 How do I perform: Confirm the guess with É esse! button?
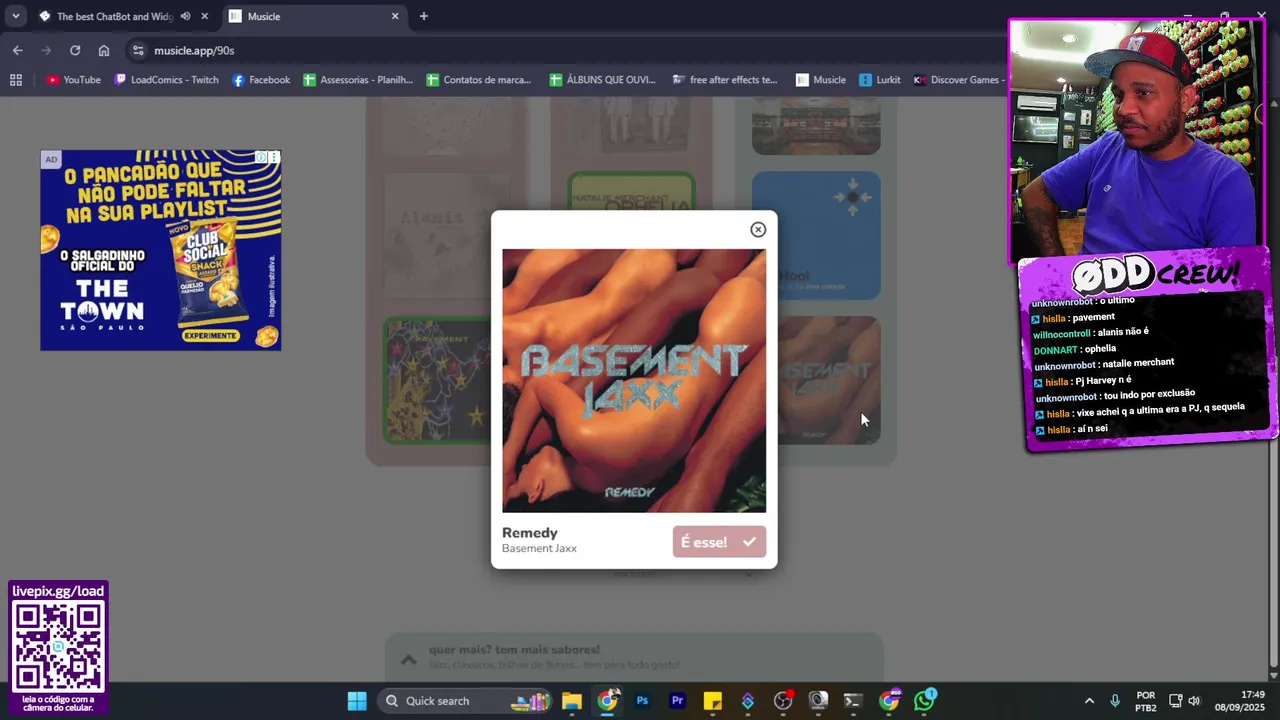pyautogui.click(x=719, y=542)
